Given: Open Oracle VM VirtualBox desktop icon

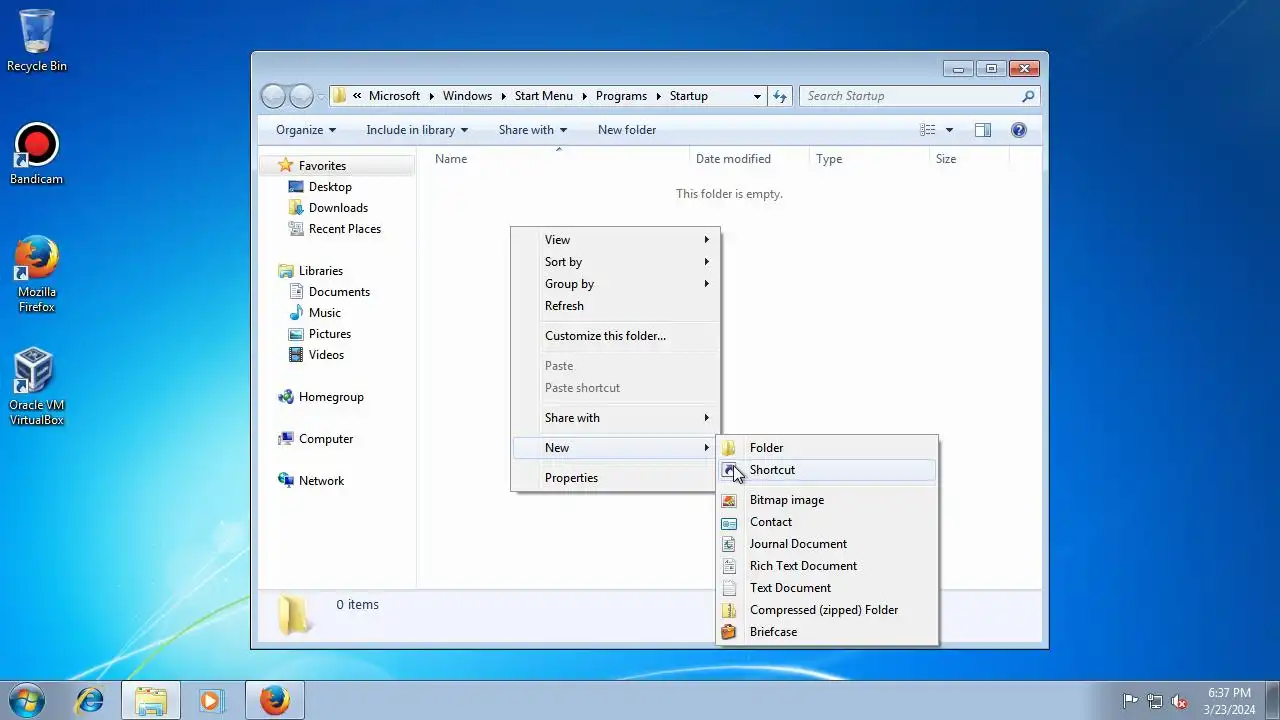Looking at the screenshot, I should click(x=36, y=386).
